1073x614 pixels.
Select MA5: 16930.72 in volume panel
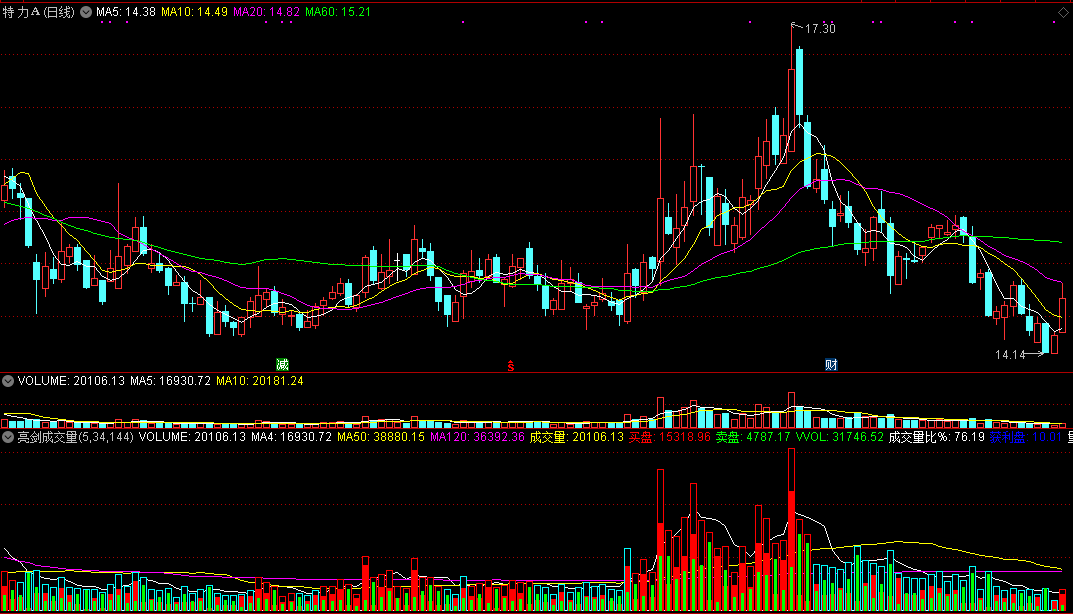(170, 381)
